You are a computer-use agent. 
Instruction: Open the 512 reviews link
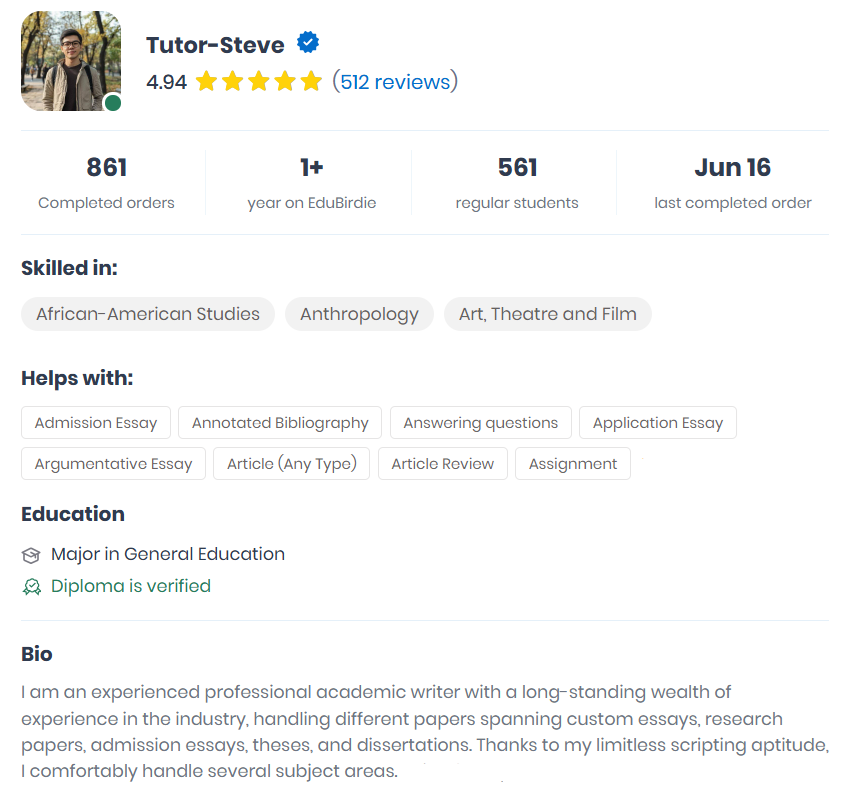[x=395, y=82]
